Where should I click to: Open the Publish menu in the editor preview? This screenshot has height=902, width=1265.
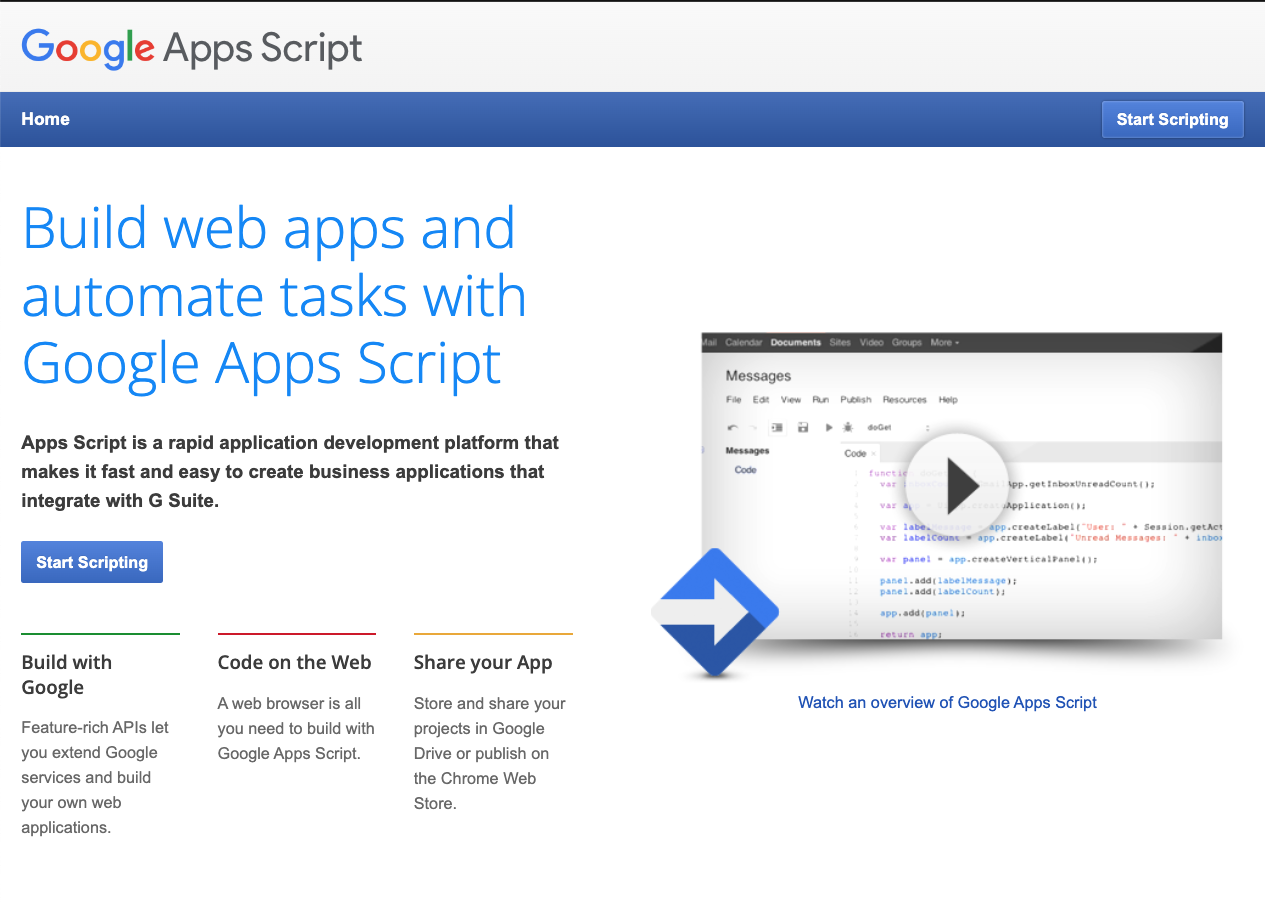pyautogui.click(x=855, y=400)
